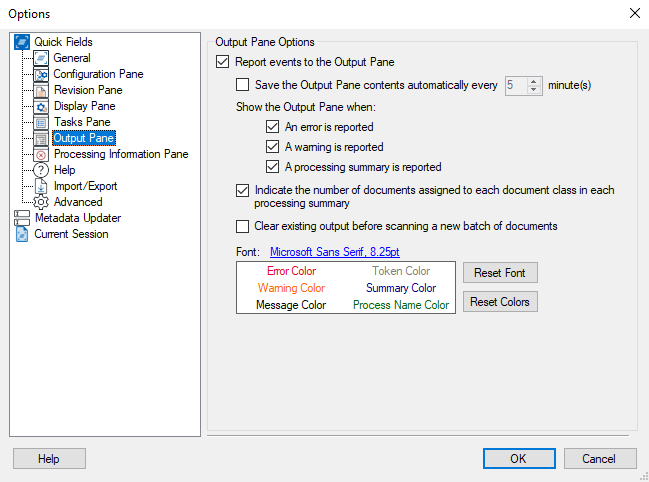Change the Message Color

[x=291, y=305]
